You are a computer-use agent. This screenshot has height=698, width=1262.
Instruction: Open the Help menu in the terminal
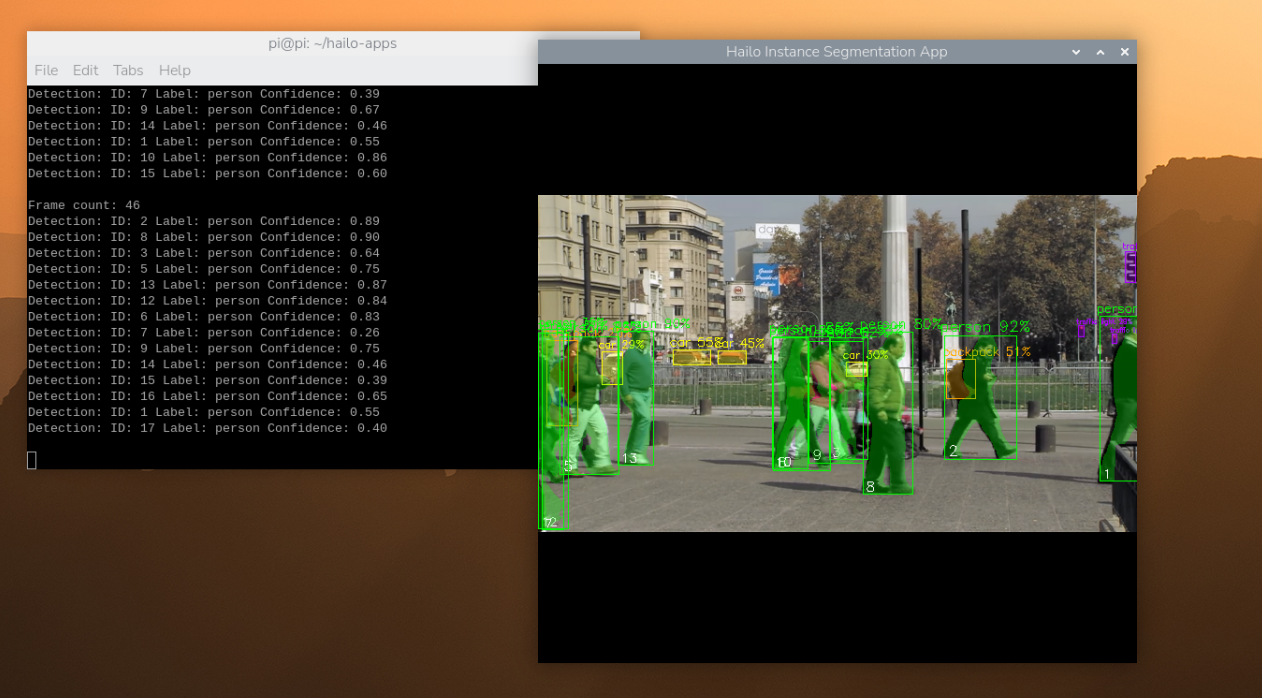pyautogui.click(x=174, y=70)
